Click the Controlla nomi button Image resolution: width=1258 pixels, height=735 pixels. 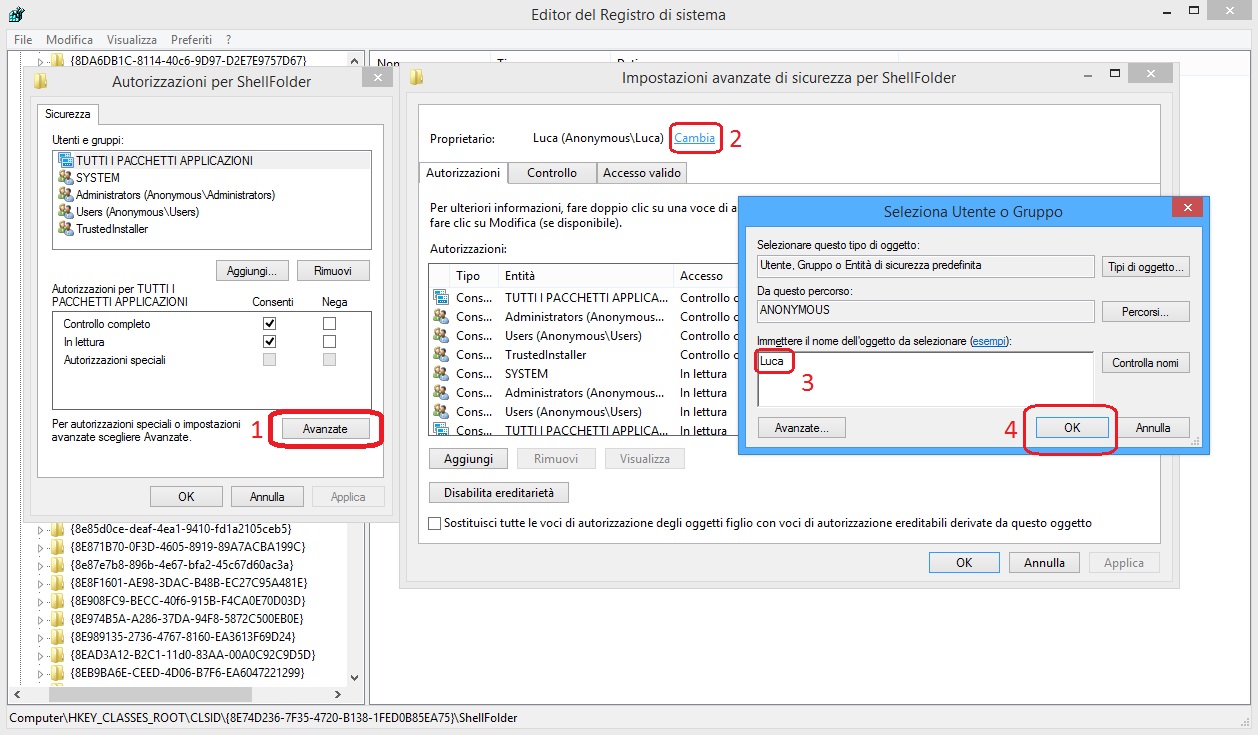click(1146, 363)
